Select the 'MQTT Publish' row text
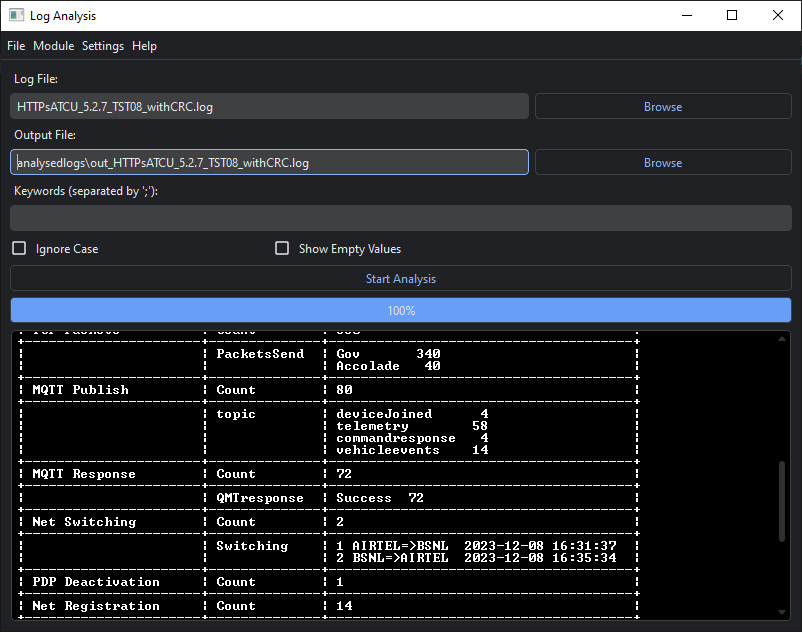 click(80, 390)
